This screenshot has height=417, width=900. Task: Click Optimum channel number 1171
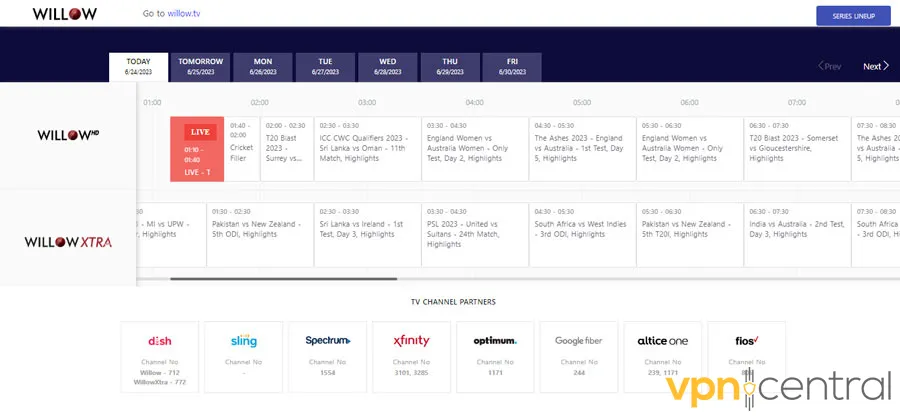click(495, 373)
